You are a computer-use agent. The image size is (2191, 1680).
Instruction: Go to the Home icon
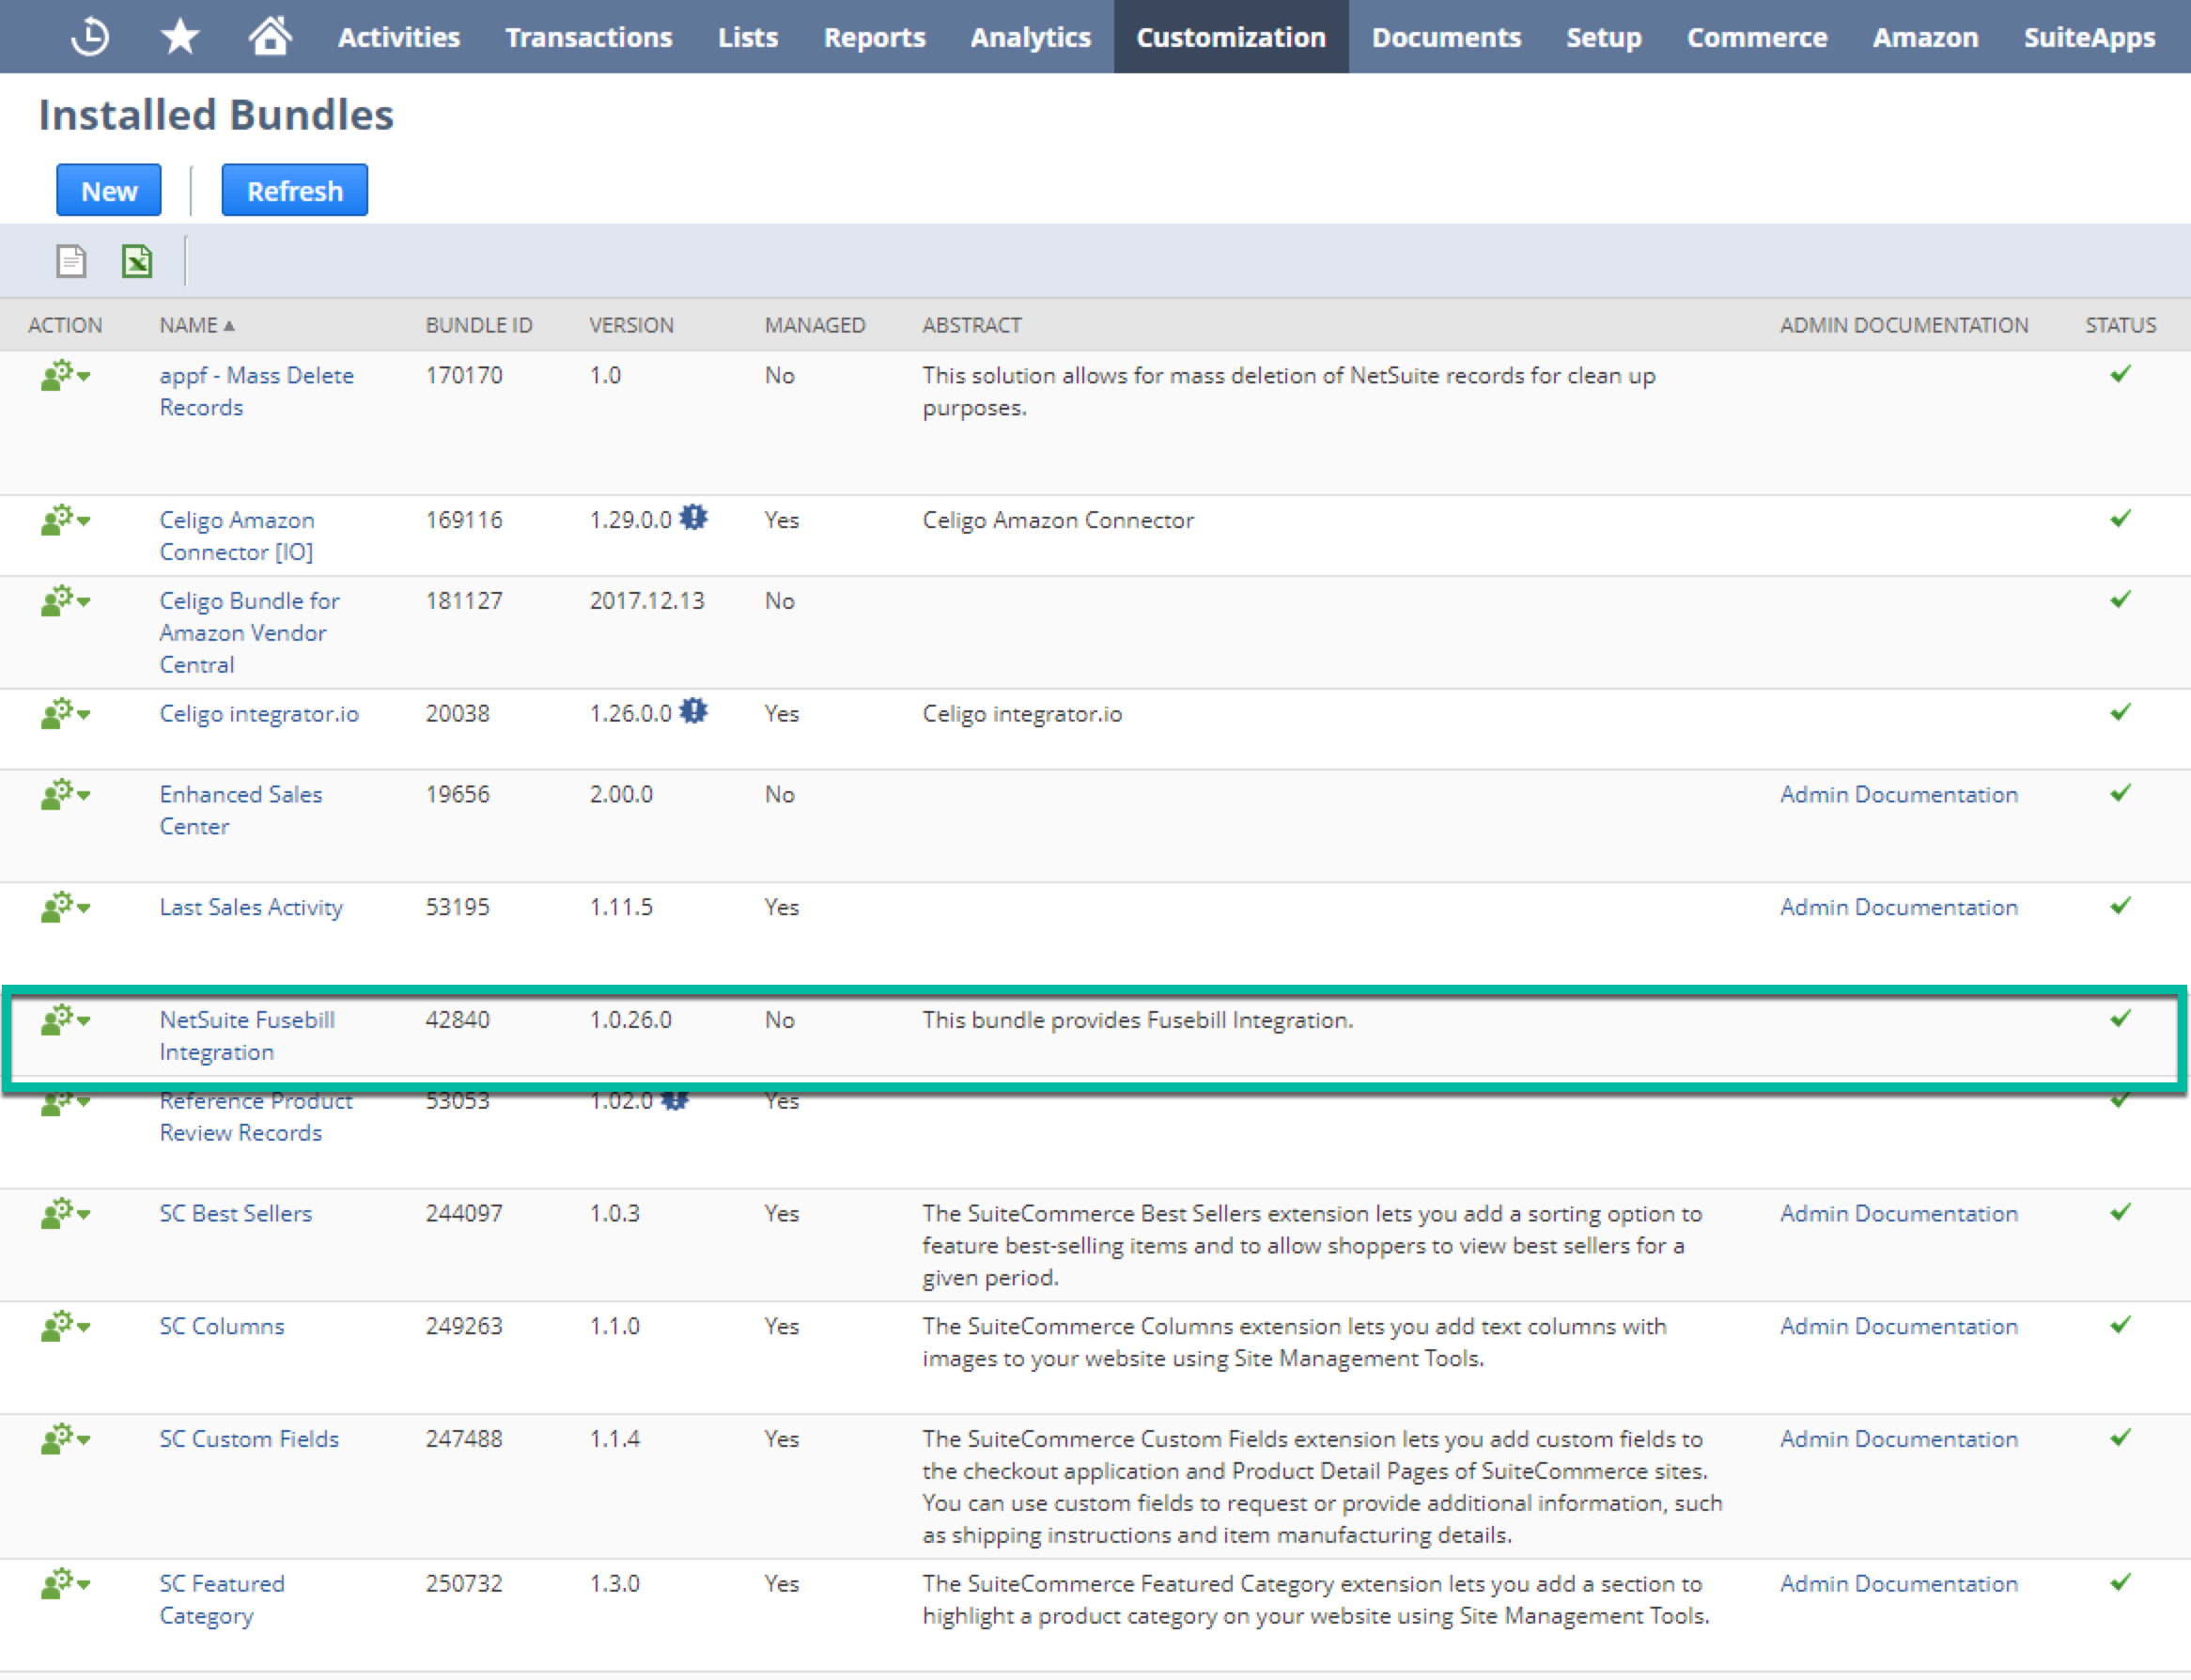pos(270,36)
